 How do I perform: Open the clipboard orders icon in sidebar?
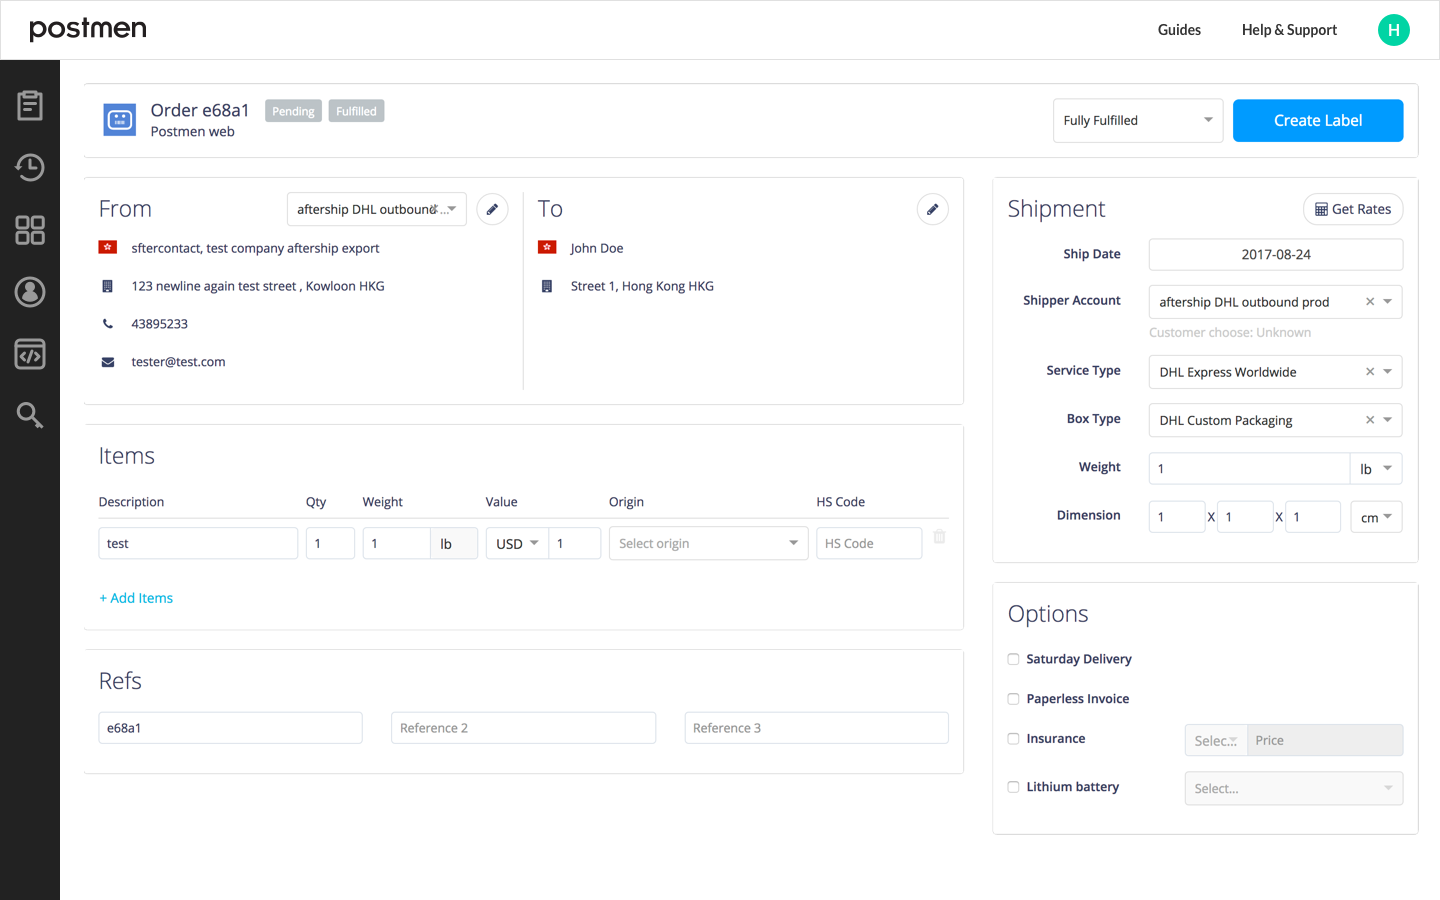[30, 105]
